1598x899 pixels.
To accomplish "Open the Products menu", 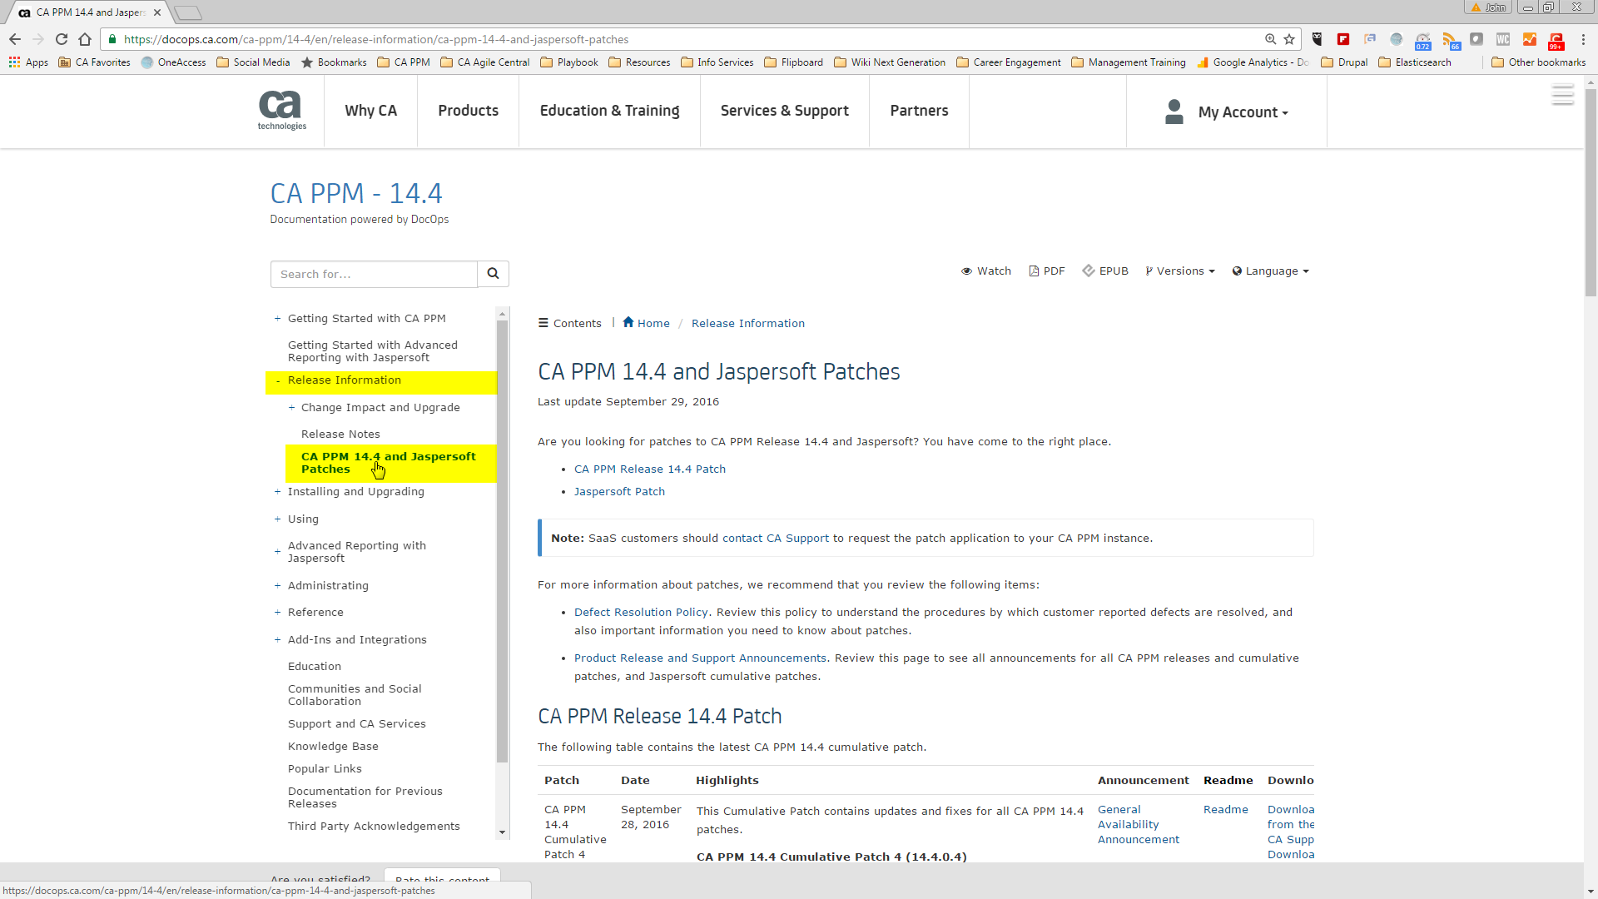I will click(x=468, y=111).
